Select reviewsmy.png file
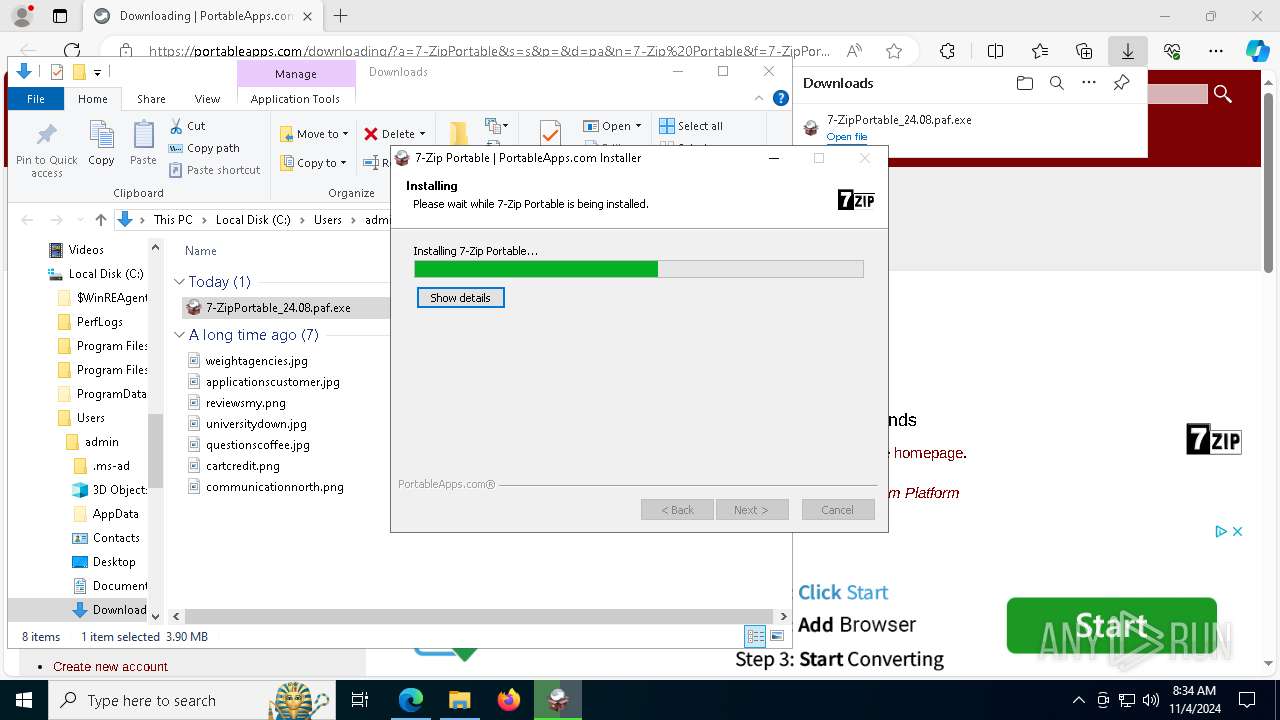This screenshot has height=720, width=1280. (246, 403)
